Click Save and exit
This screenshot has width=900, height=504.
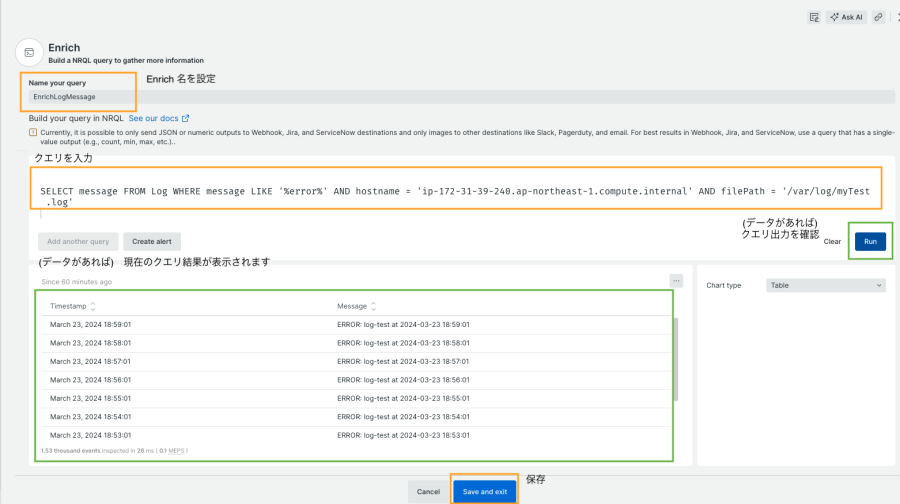(x=484, y=491)
